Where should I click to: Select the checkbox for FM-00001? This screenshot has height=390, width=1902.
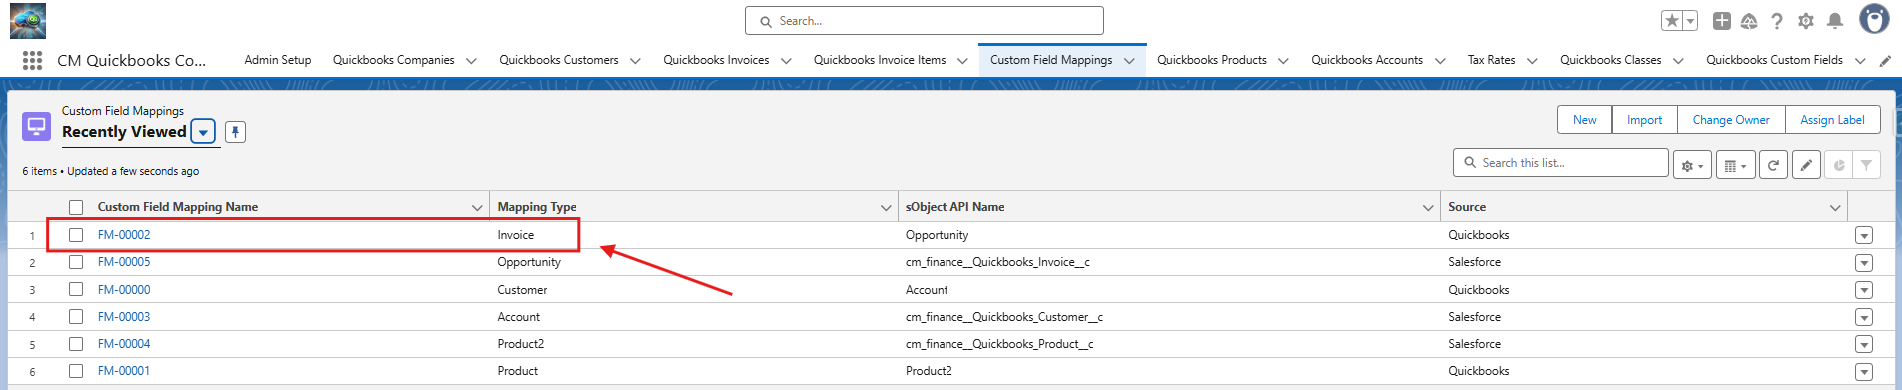click(76, 370)
